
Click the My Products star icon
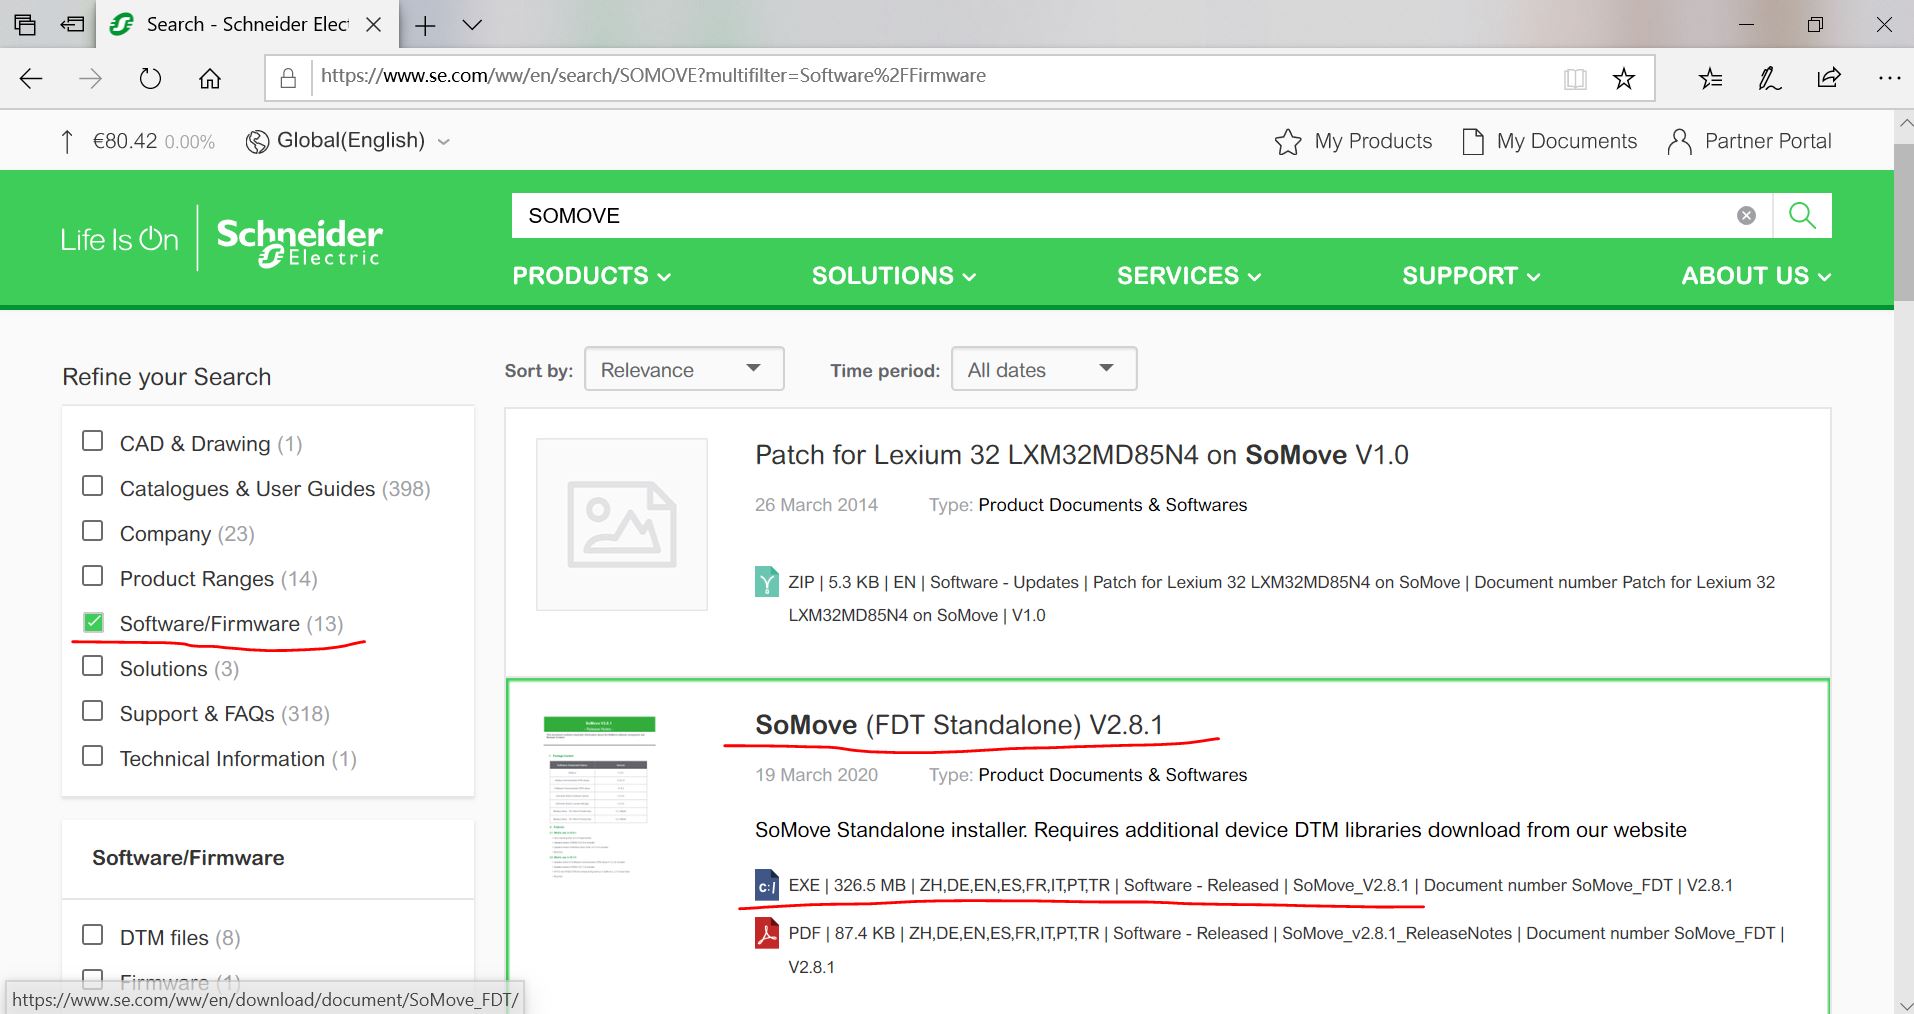click(1288, 142)
